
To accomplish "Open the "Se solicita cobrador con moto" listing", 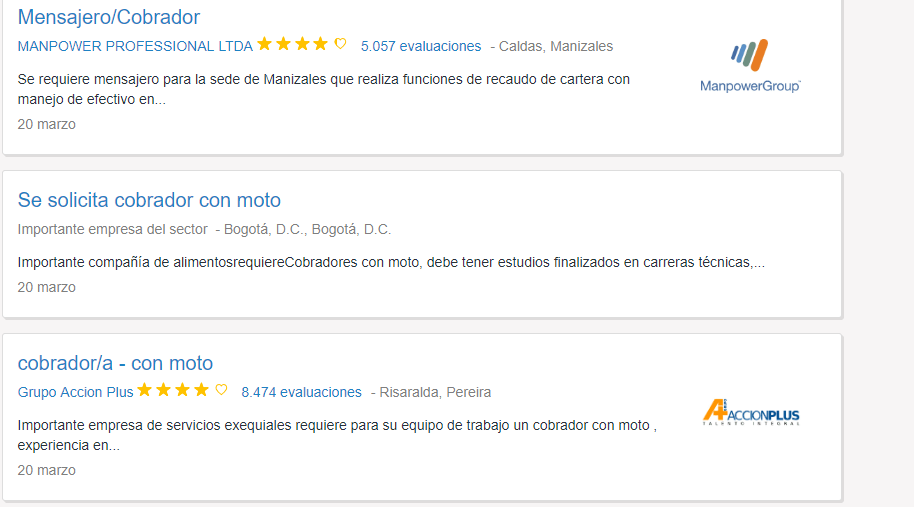I will click(x=149, y=200).
